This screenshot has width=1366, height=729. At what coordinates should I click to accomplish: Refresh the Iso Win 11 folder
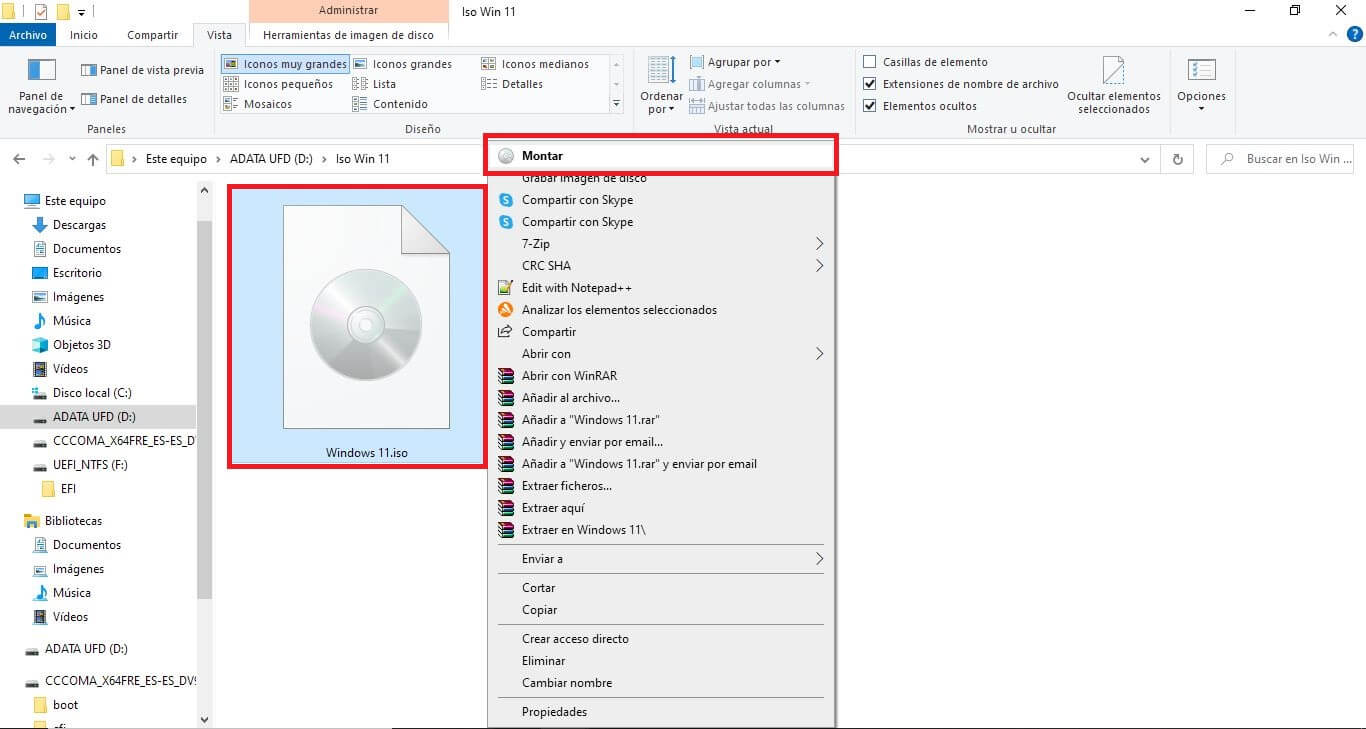[1177, 159]
